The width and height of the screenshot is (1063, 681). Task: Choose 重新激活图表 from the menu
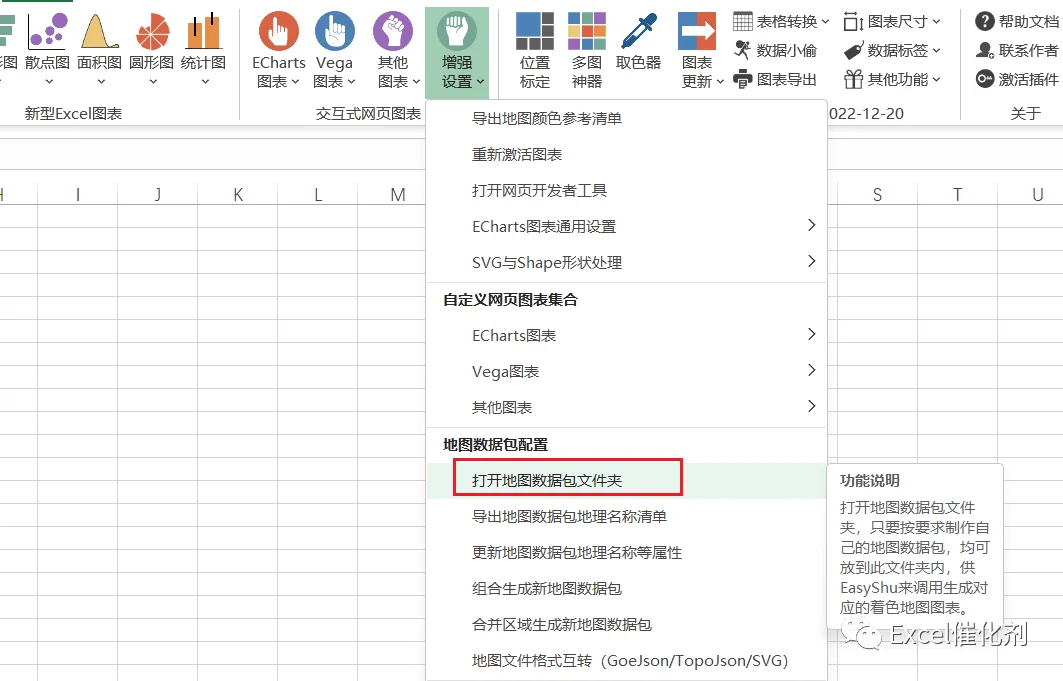click(627, 154)
